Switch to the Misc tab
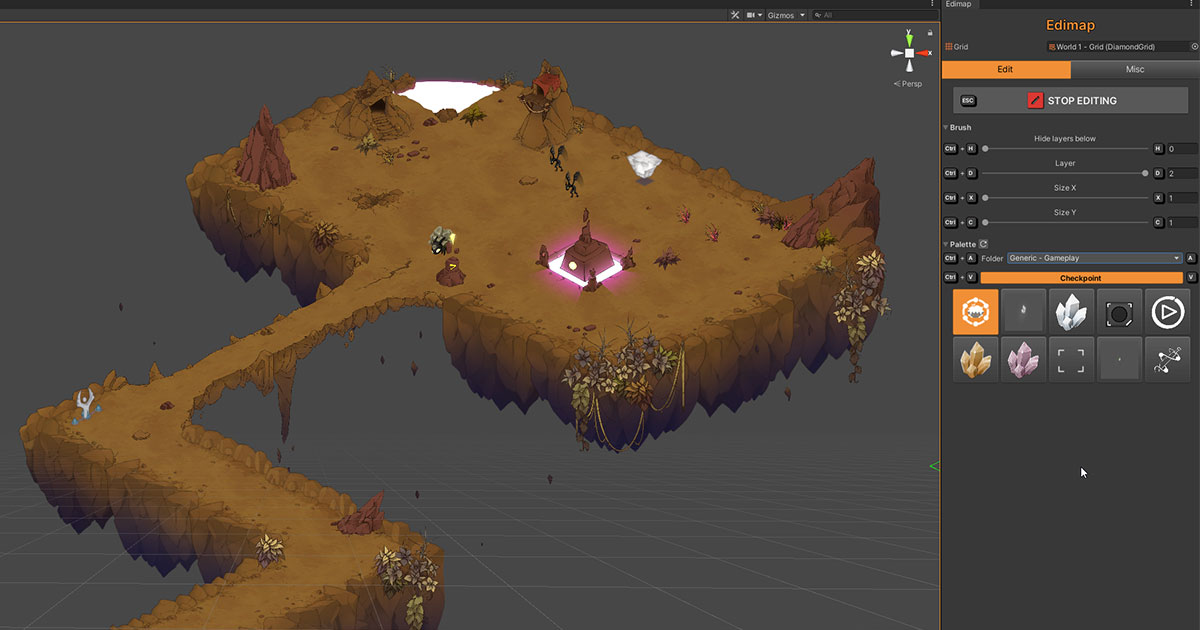The height and width of the screenshot is (630, 1200). click(1136, 69)
